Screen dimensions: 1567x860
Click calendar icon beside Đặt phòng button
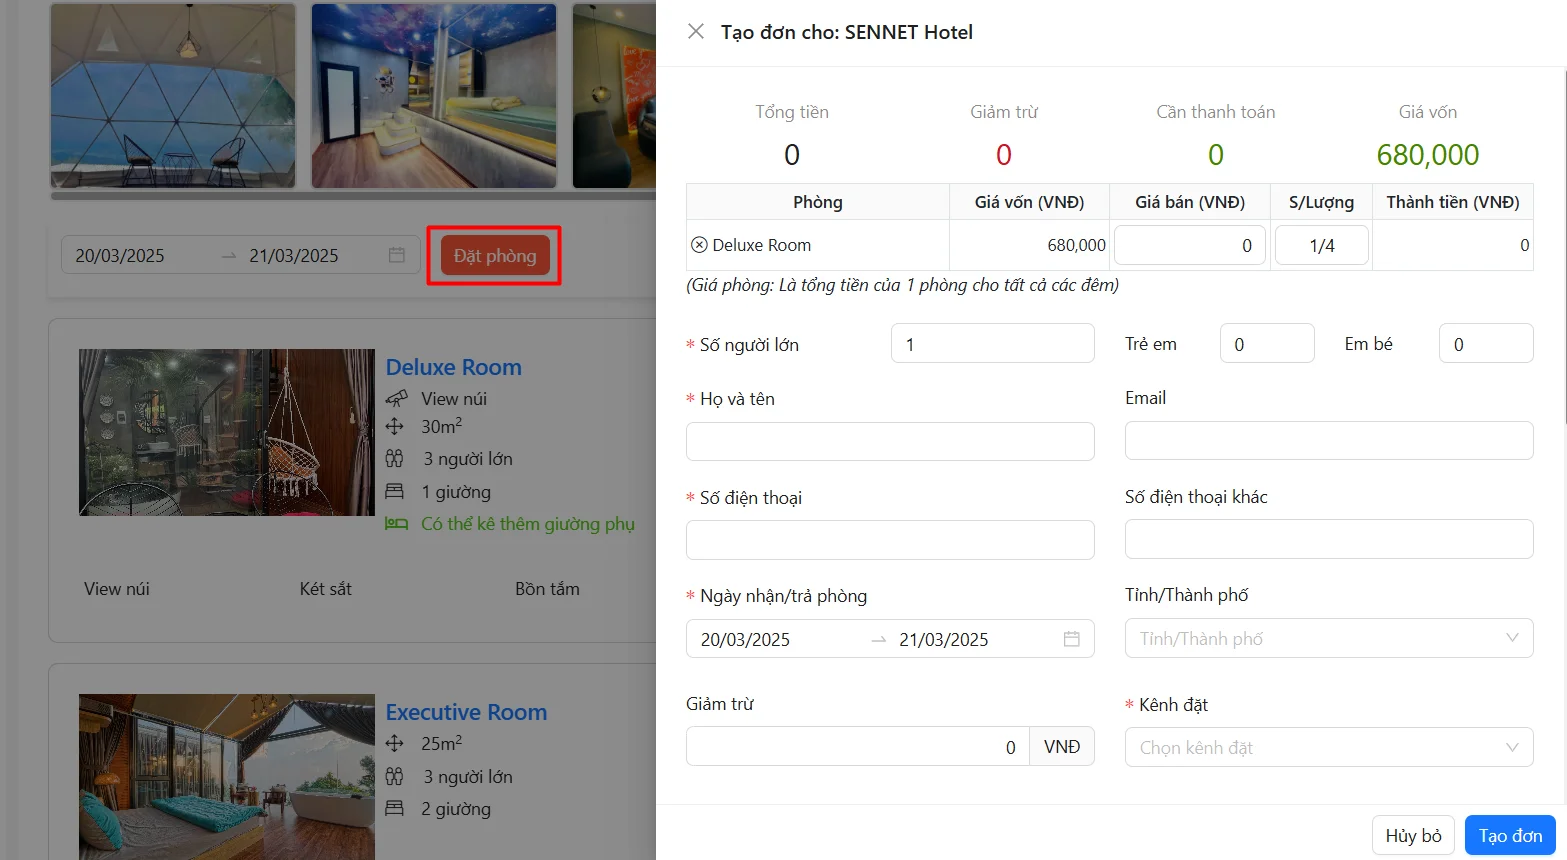pyautogui.click(x=397, y=255)
